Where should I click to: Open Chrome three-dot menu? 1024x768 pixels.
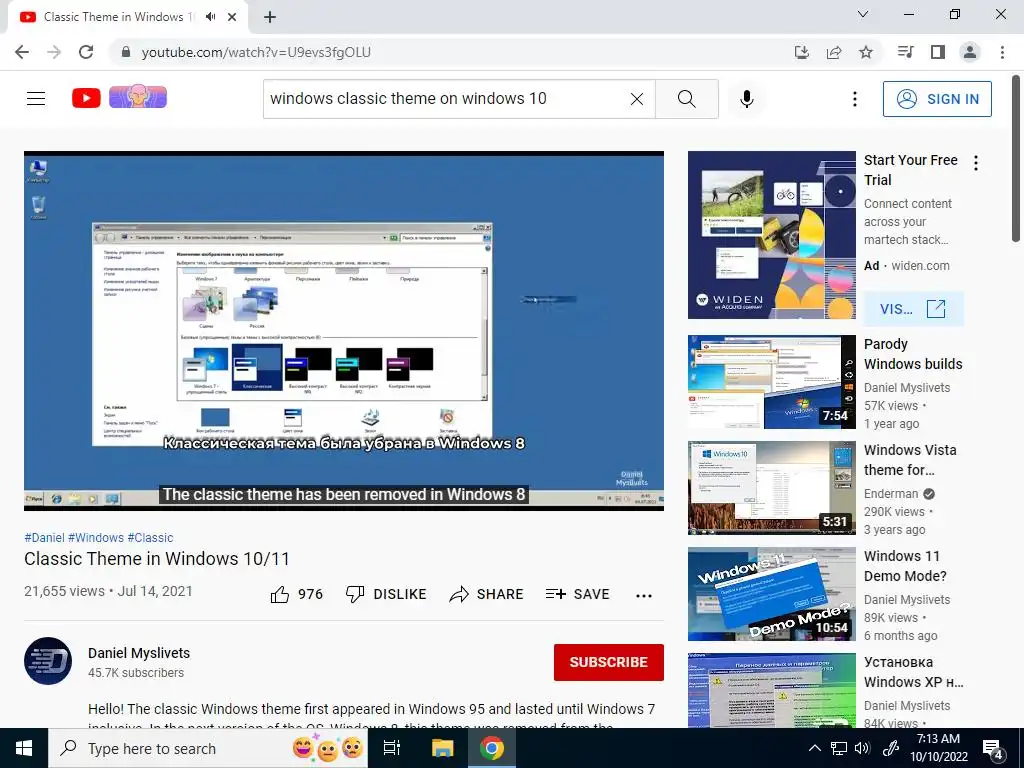[x=1002, y=52]
